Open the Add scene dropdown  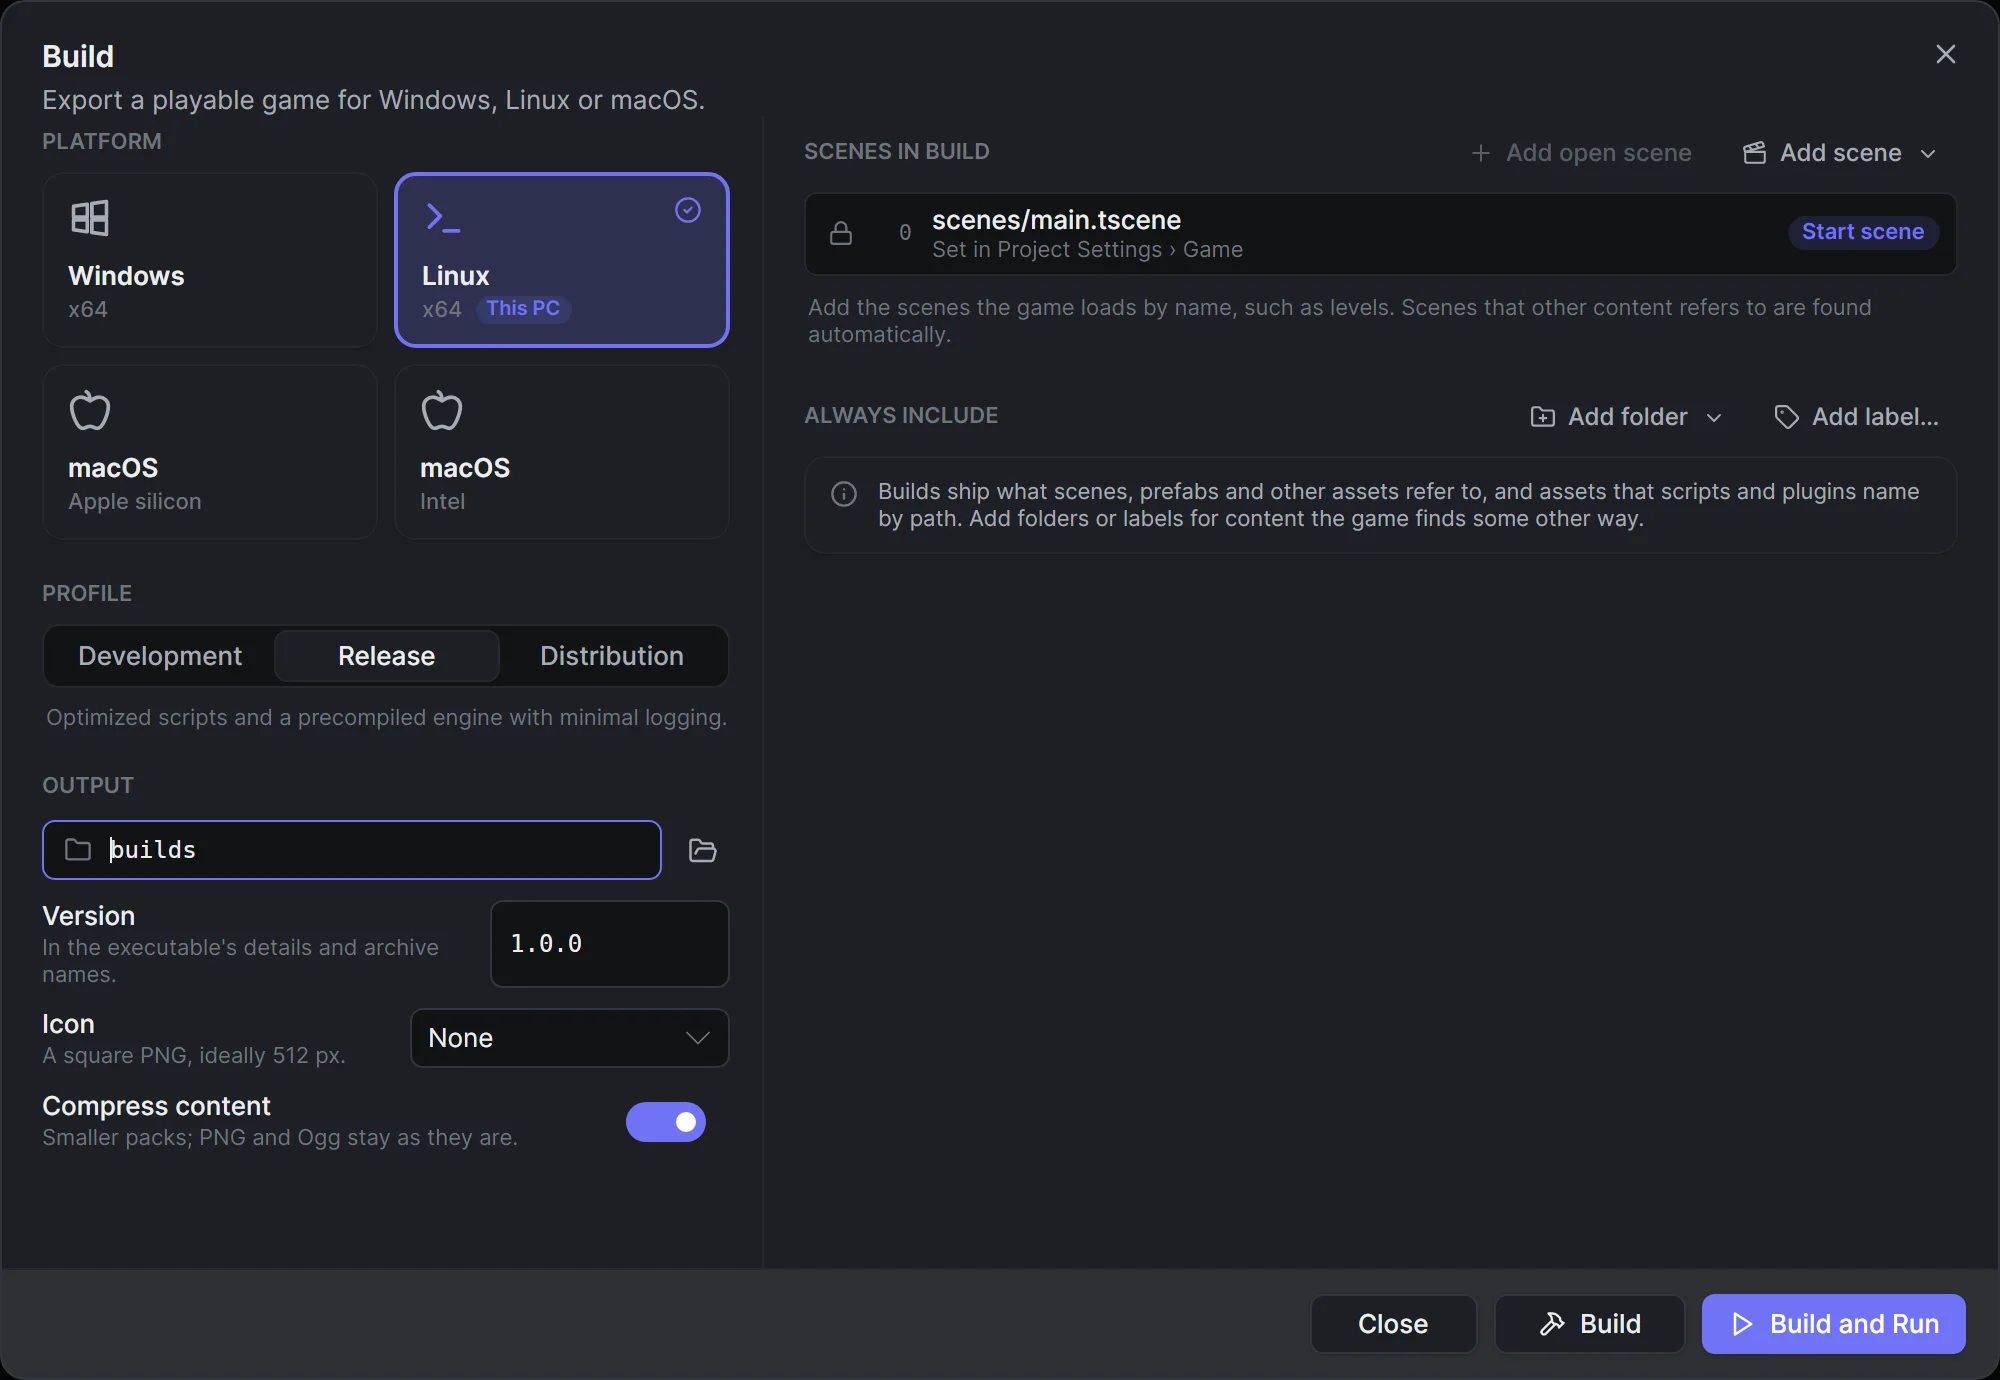coord(1840,153)
